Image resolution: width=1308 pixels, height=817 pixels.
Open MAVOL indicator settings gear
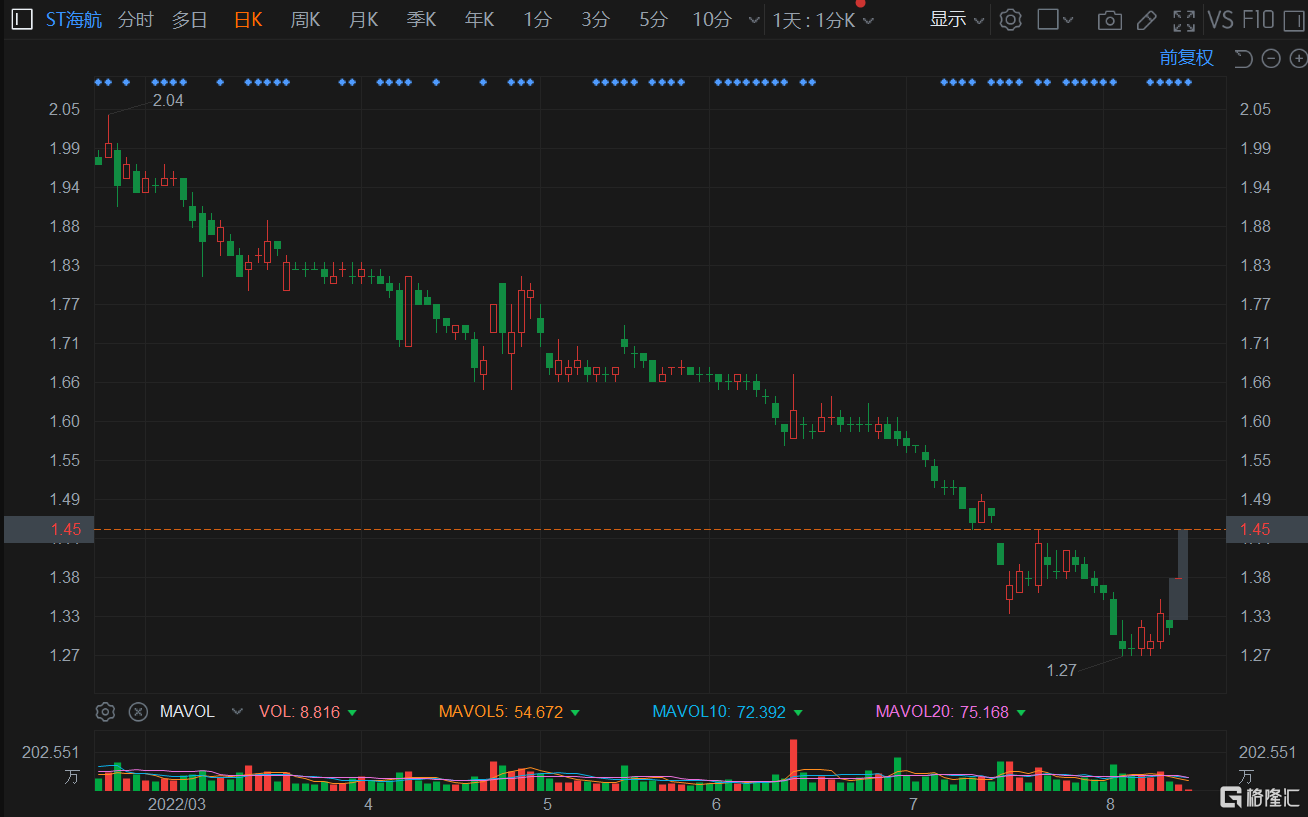105,712
